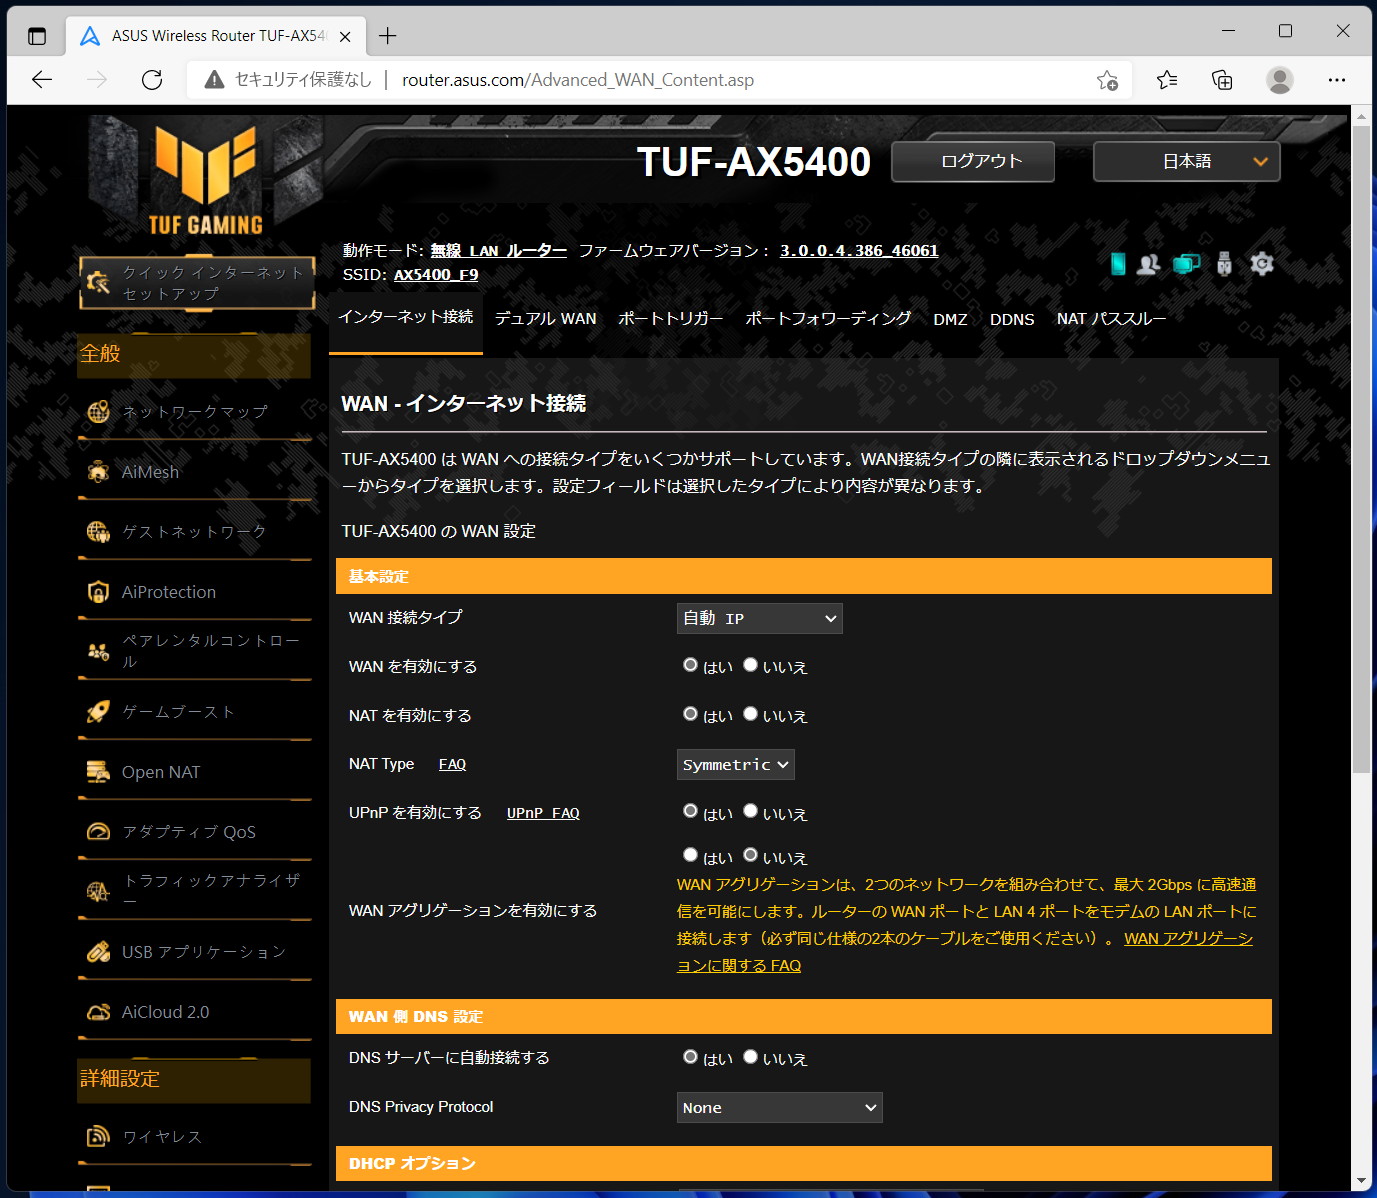Viewport: 1377px width, 1198px height.
Task: Open 無線 LAN ルーター operation mode link
Action: 499,251
